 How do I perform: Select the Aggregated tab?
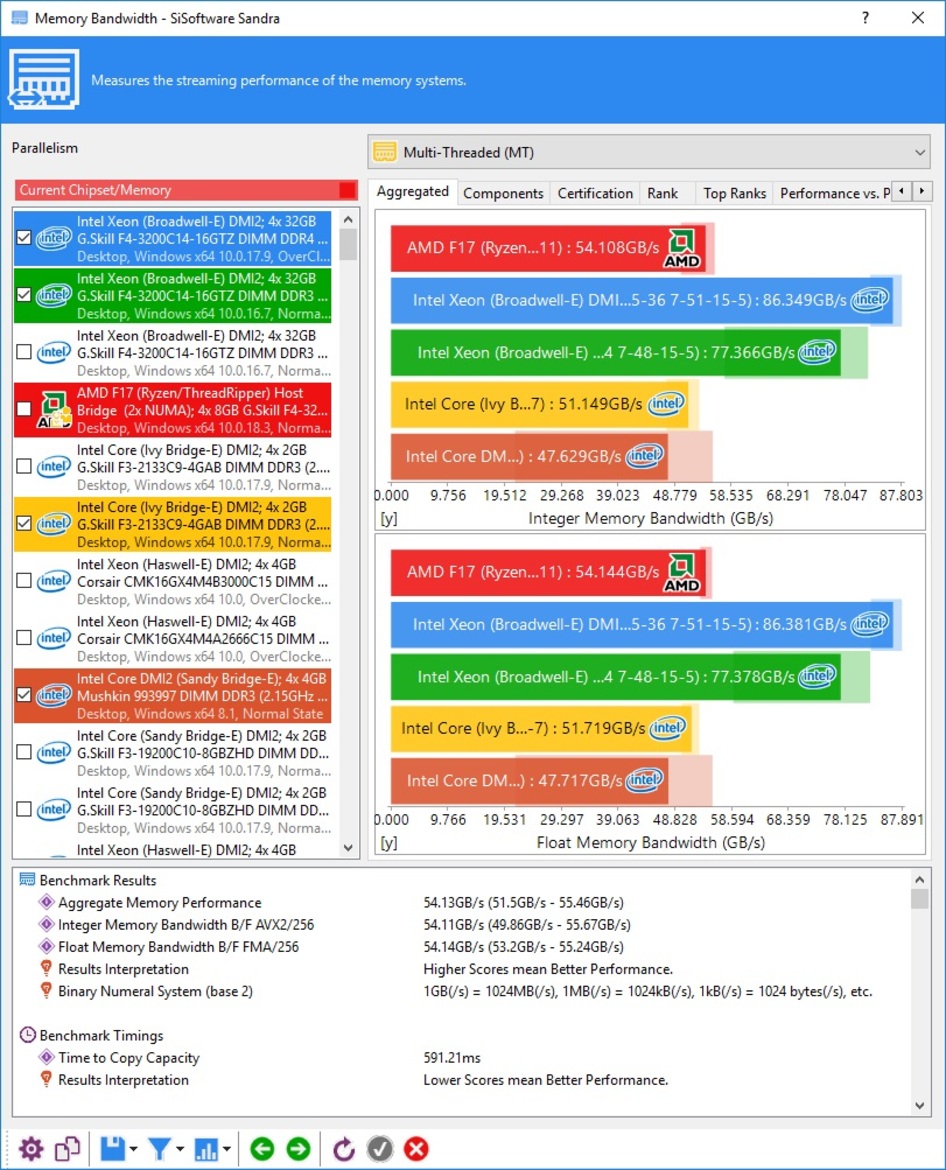point(413,192)
